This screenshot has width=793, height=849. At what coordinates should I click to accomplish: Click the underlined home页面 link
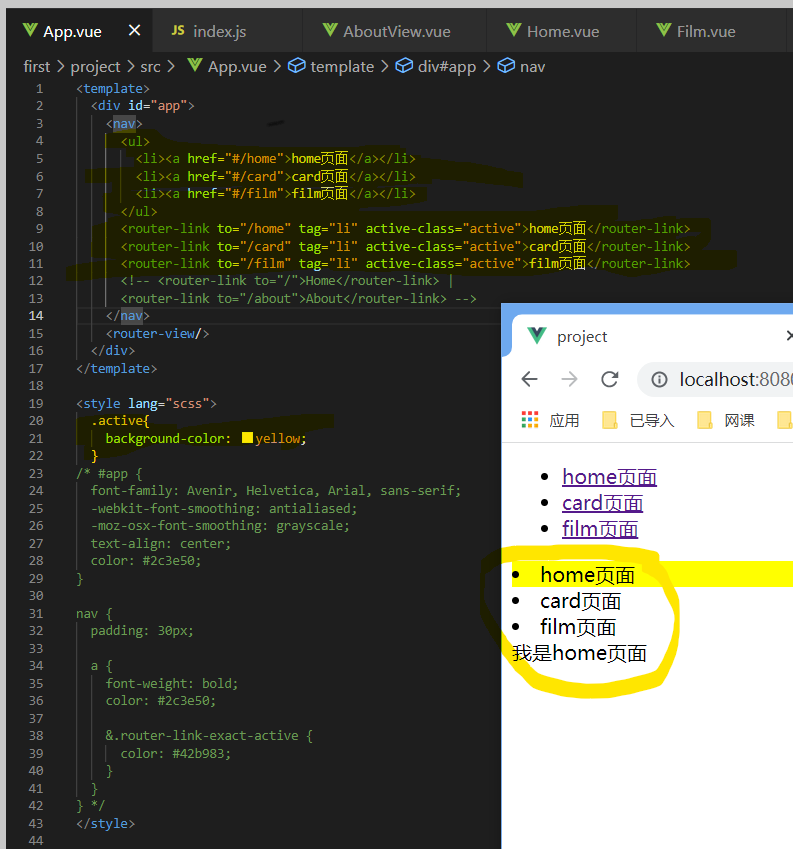click(x=610, y=477)
